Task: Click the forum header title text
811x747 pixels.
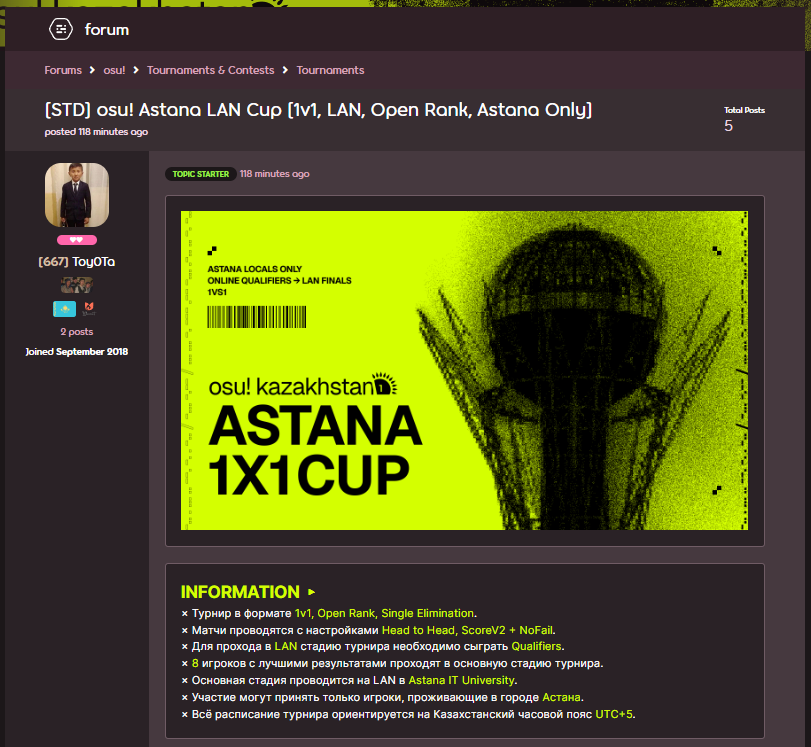Action: 107,29
